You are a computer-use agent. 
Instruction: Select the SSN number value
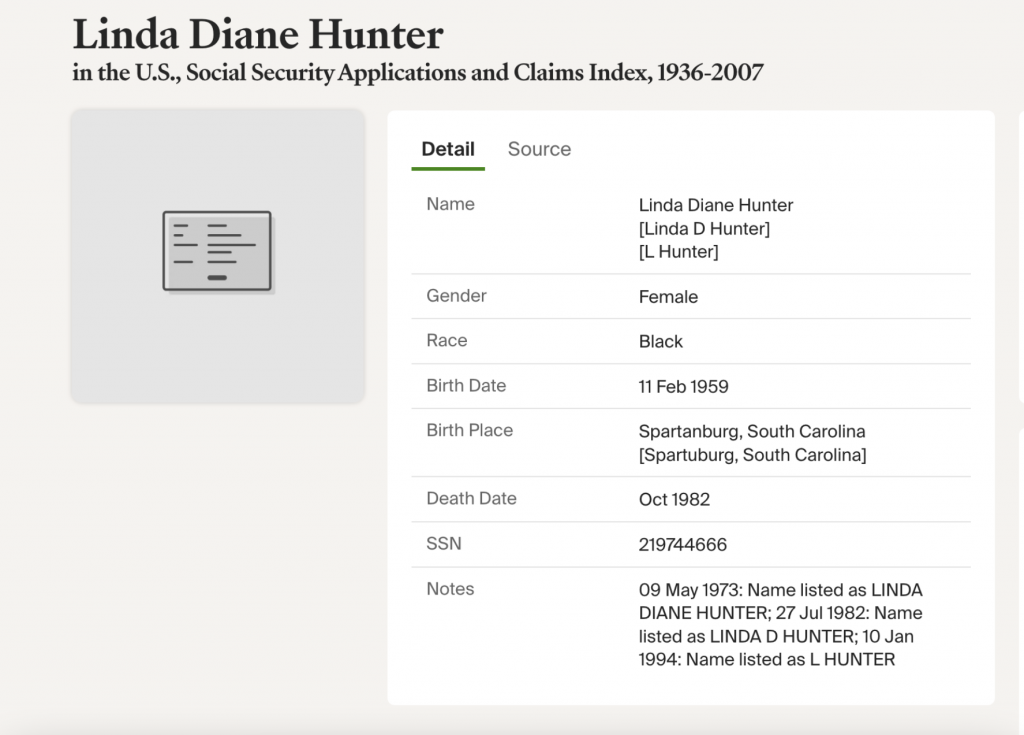(683, 545)
